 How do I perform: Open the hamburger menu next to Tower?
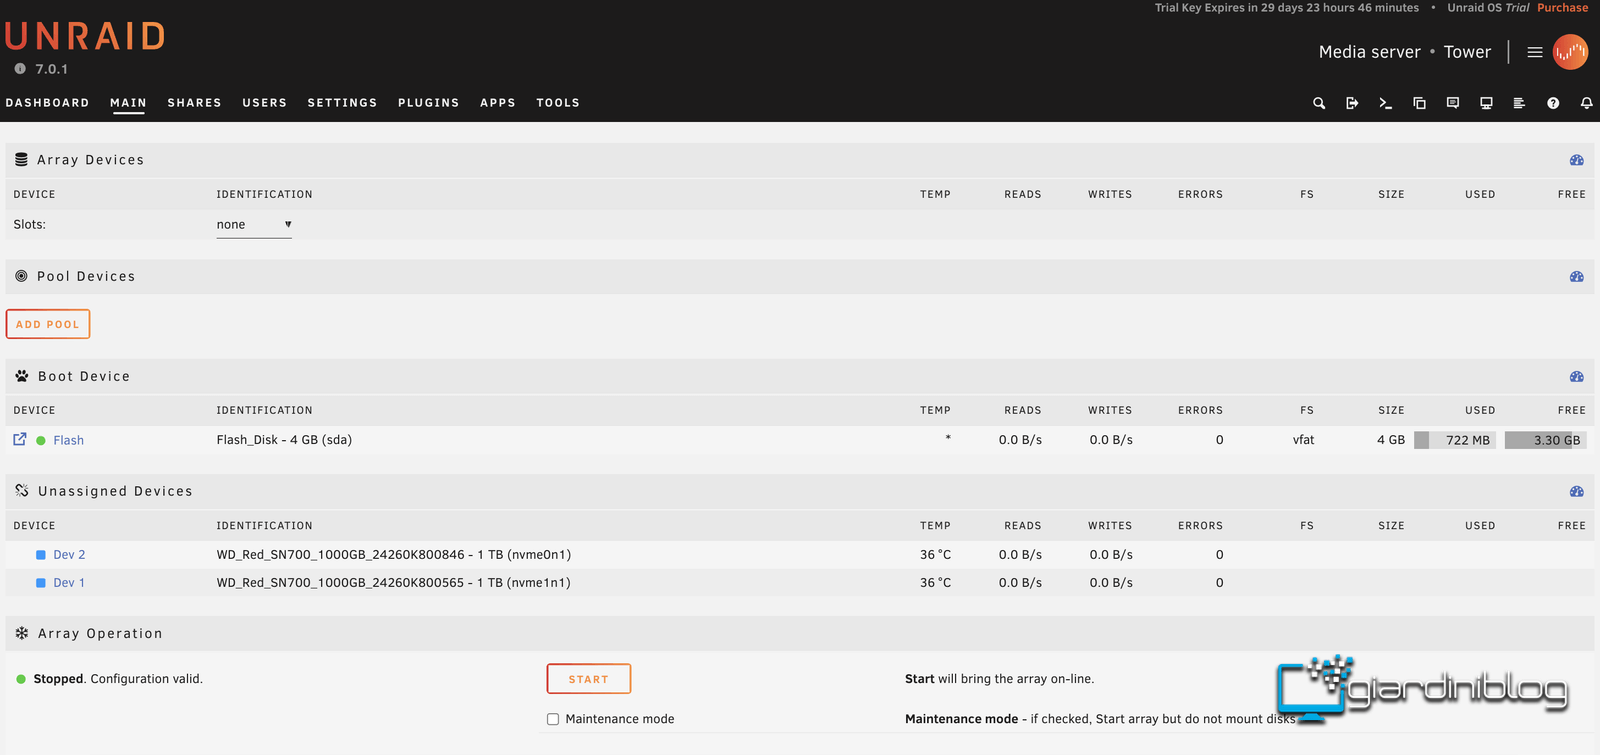tap(1535, 52)
